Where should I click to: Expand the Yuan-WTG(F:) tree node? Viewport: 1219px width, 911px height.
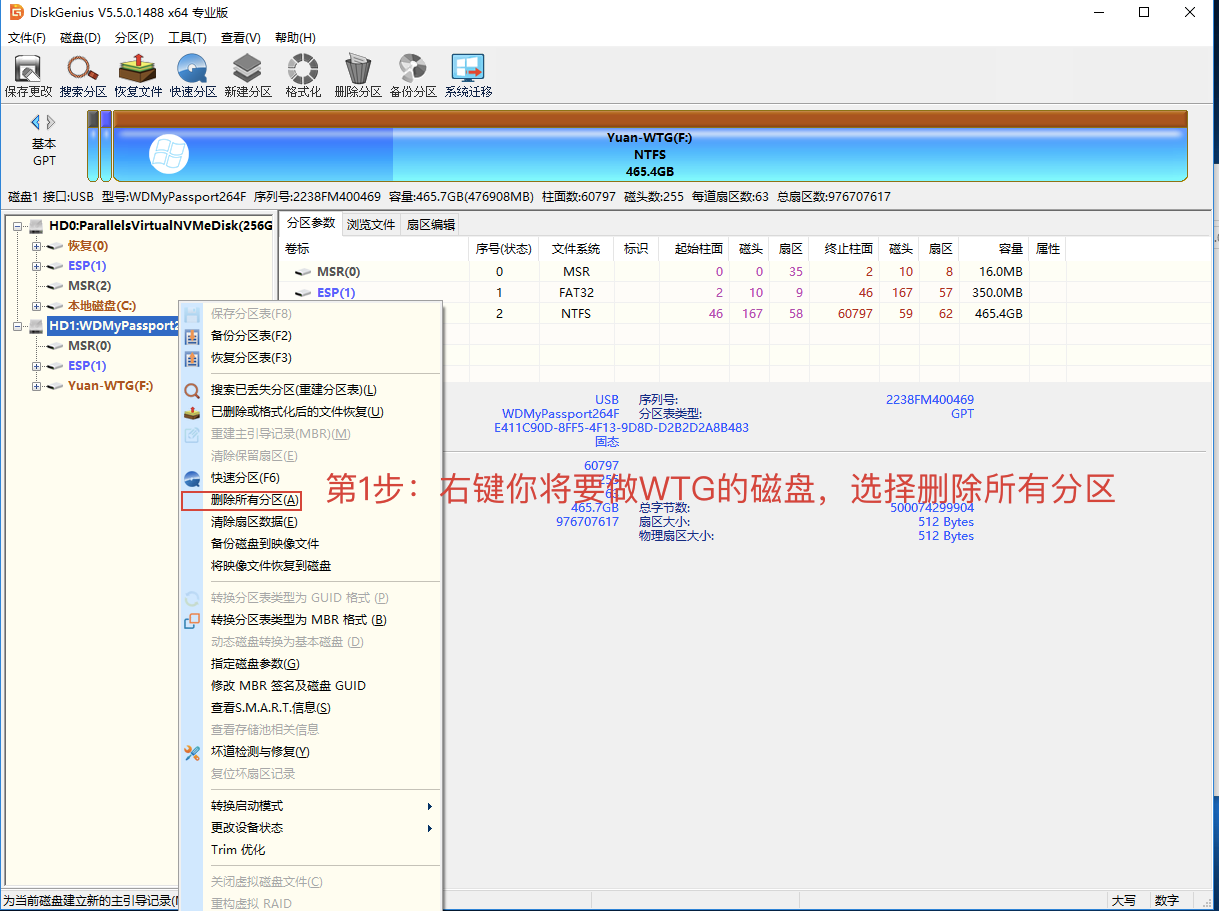click(x=37, y=386)
